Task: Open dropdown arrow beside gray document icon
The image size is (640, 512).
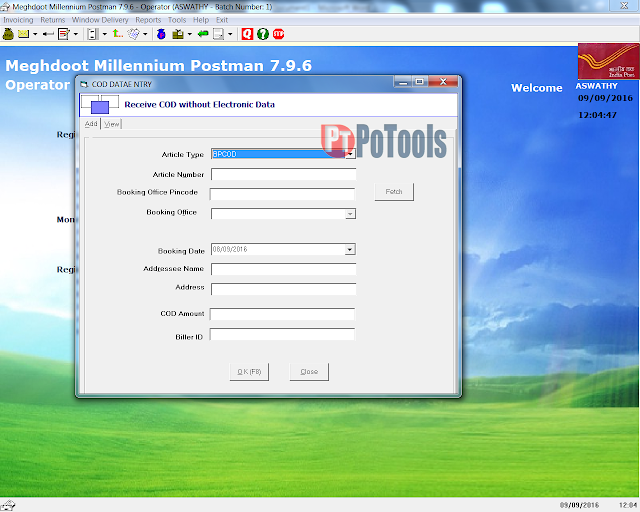Action: [x=230, y=34]
